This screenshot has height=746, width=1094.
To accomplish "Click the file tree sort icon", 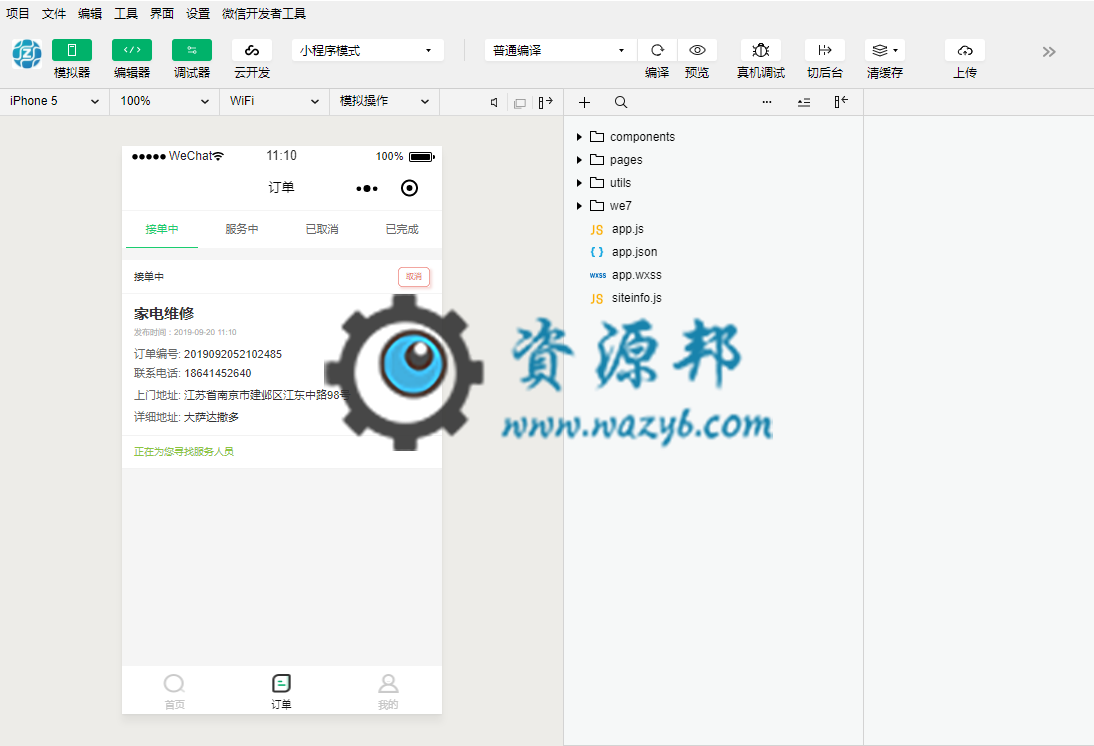I will pos(804,103).
